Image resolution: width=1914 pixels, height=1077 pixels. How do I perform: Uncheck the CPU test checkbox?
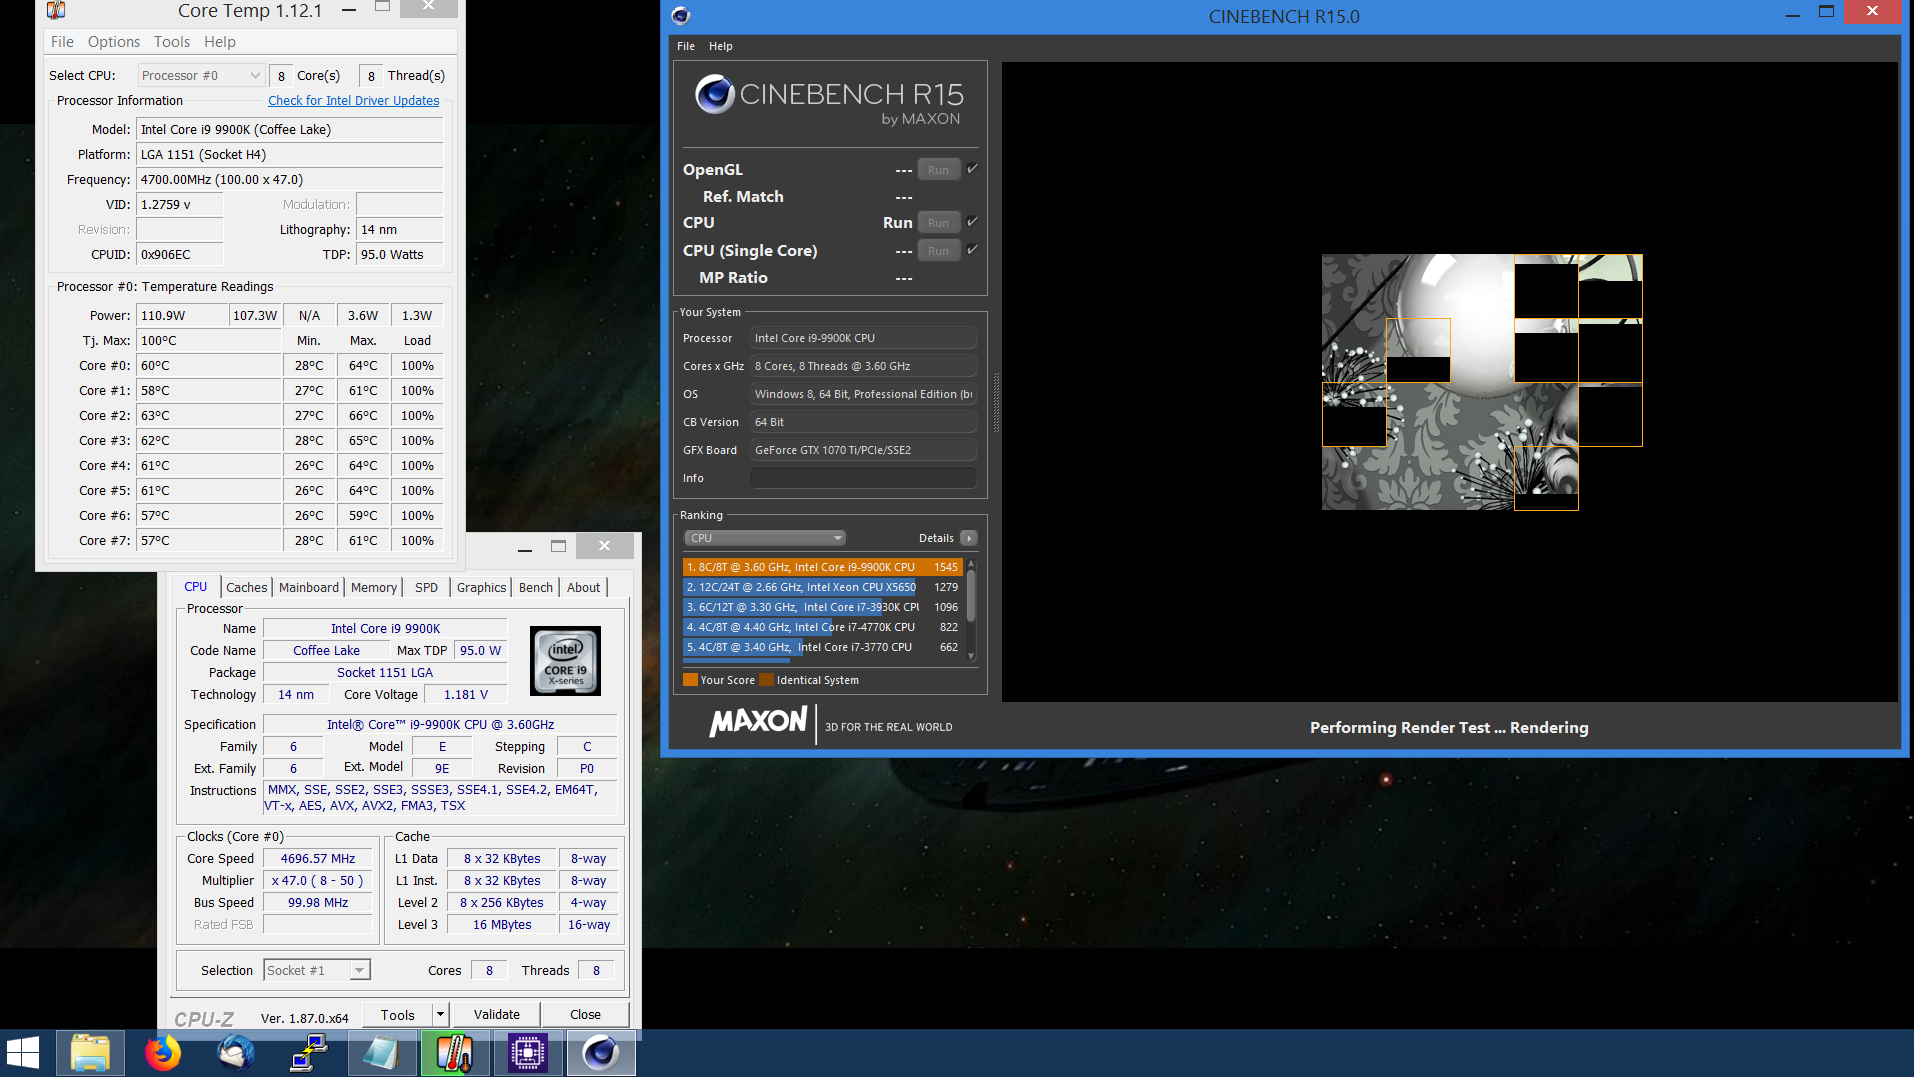973,221
